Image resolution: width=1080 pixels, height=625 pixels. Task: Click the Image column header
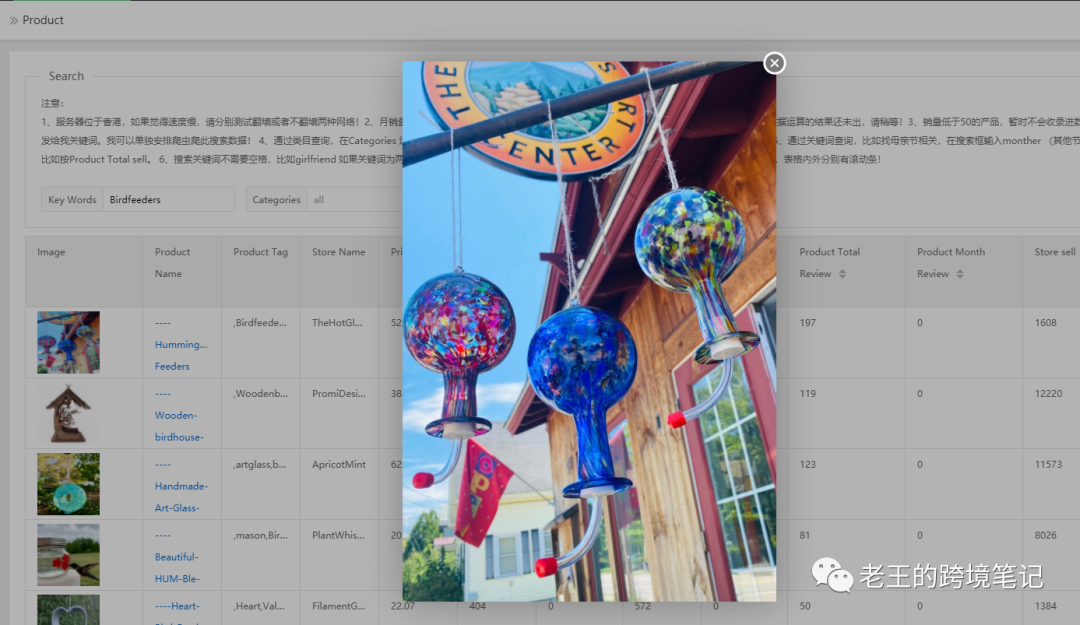point(51,252)
